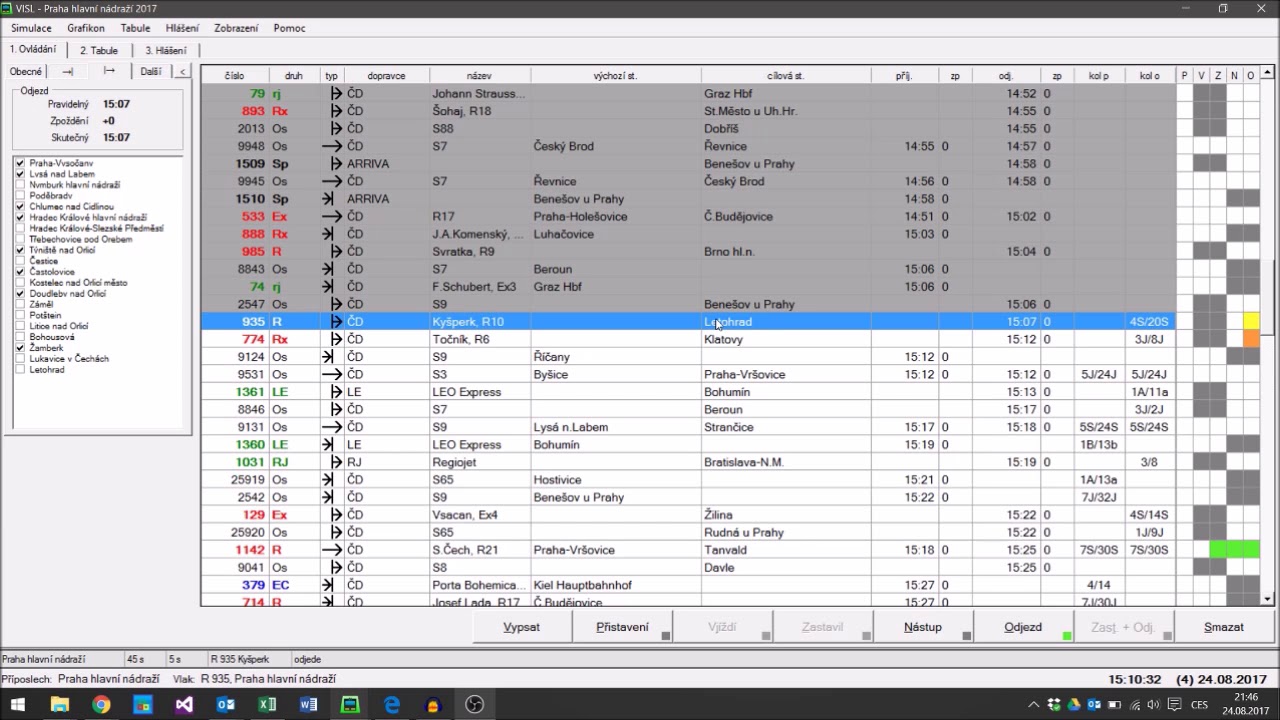
Task: Open the Simulace menu
Action: (x=32, y=28)
